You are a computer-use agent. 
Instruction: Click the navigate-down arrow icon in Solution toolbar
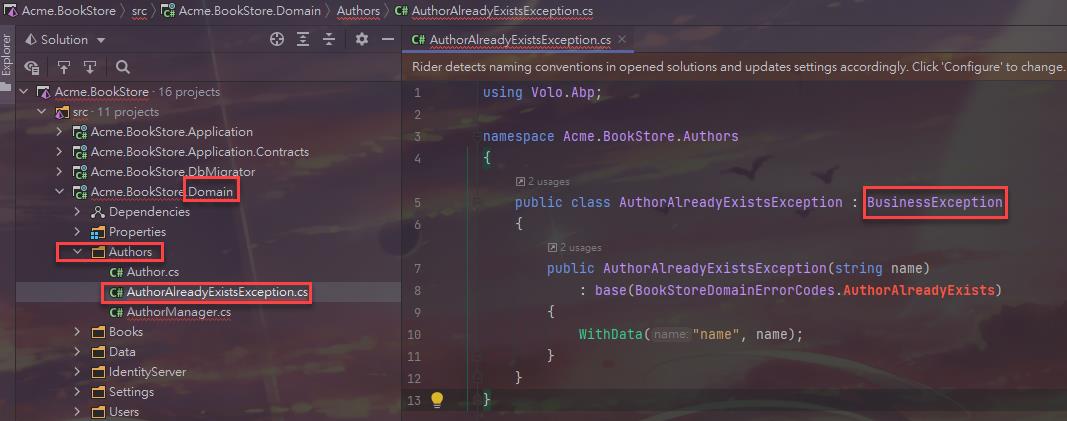(90, 67)
